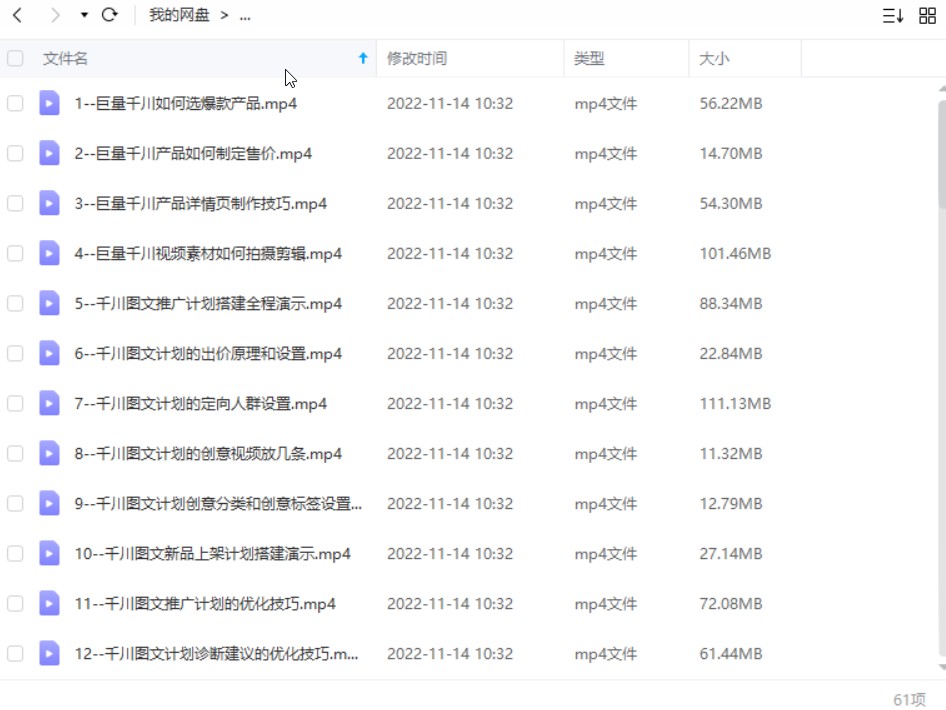Click the vertical scrollbar thumb
Image resolution: width=946 pixels, height=710 pixels.
942,154
